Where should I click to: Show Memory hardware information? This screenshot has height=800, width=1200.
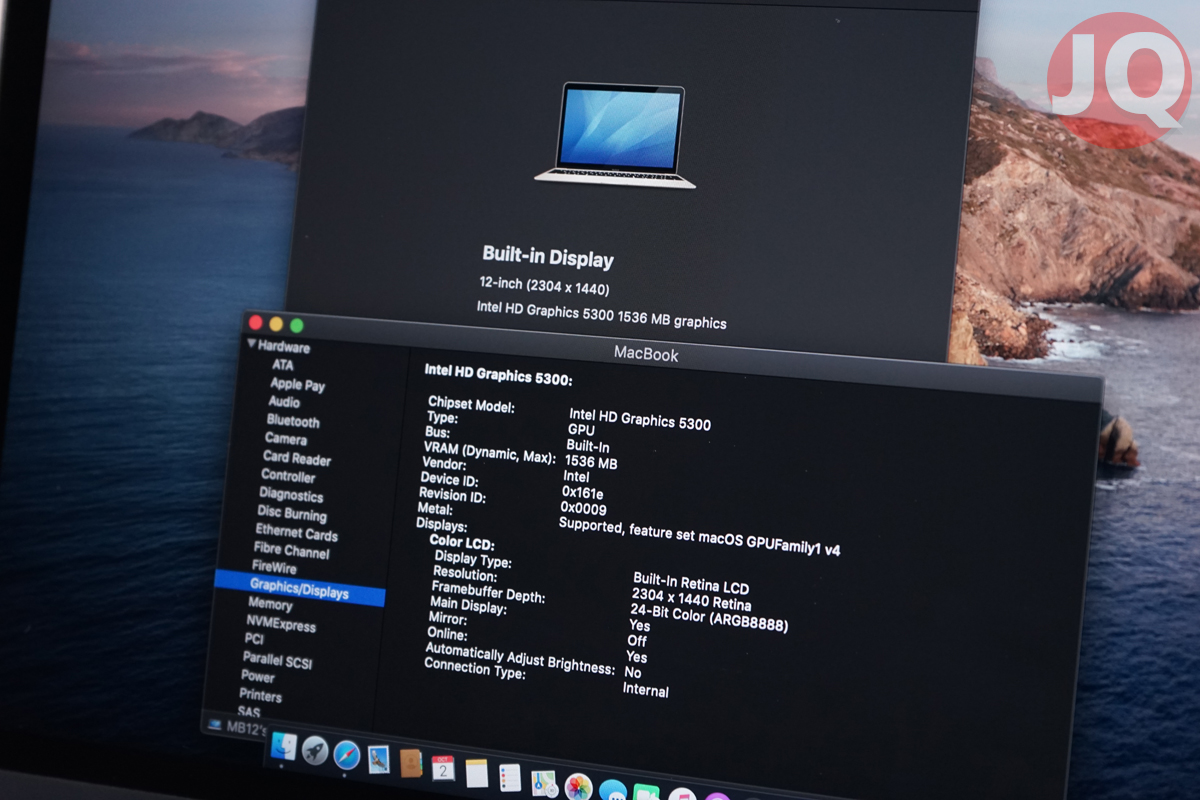pos(270,605)
